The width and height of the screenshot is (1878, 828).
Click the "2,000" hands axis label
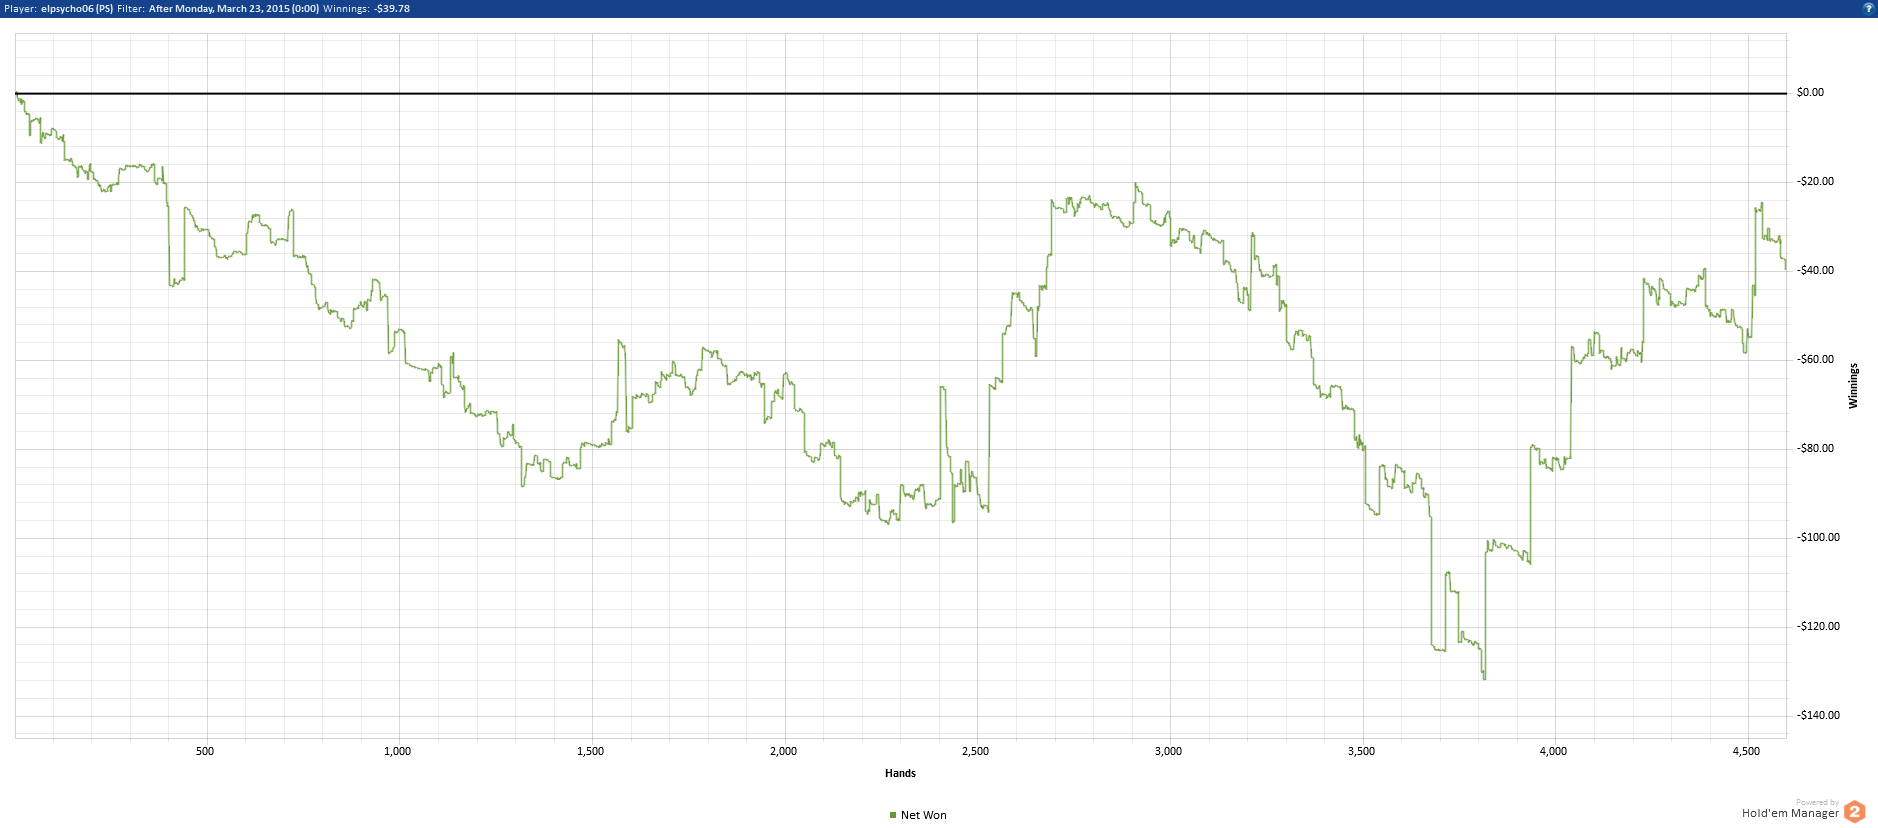pyautogui.click(x=784, y=751)
